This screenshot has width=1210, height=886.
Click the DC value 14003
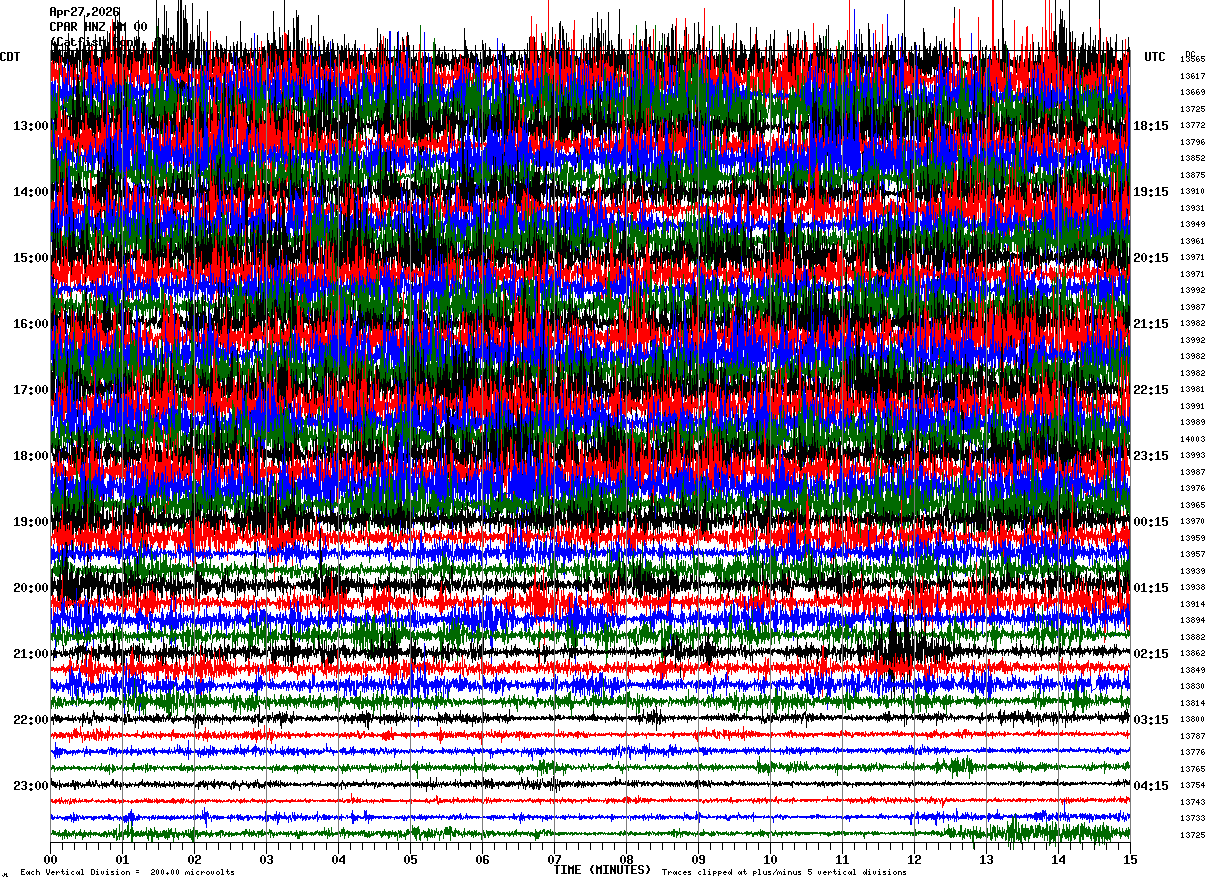coord(1192,439)
